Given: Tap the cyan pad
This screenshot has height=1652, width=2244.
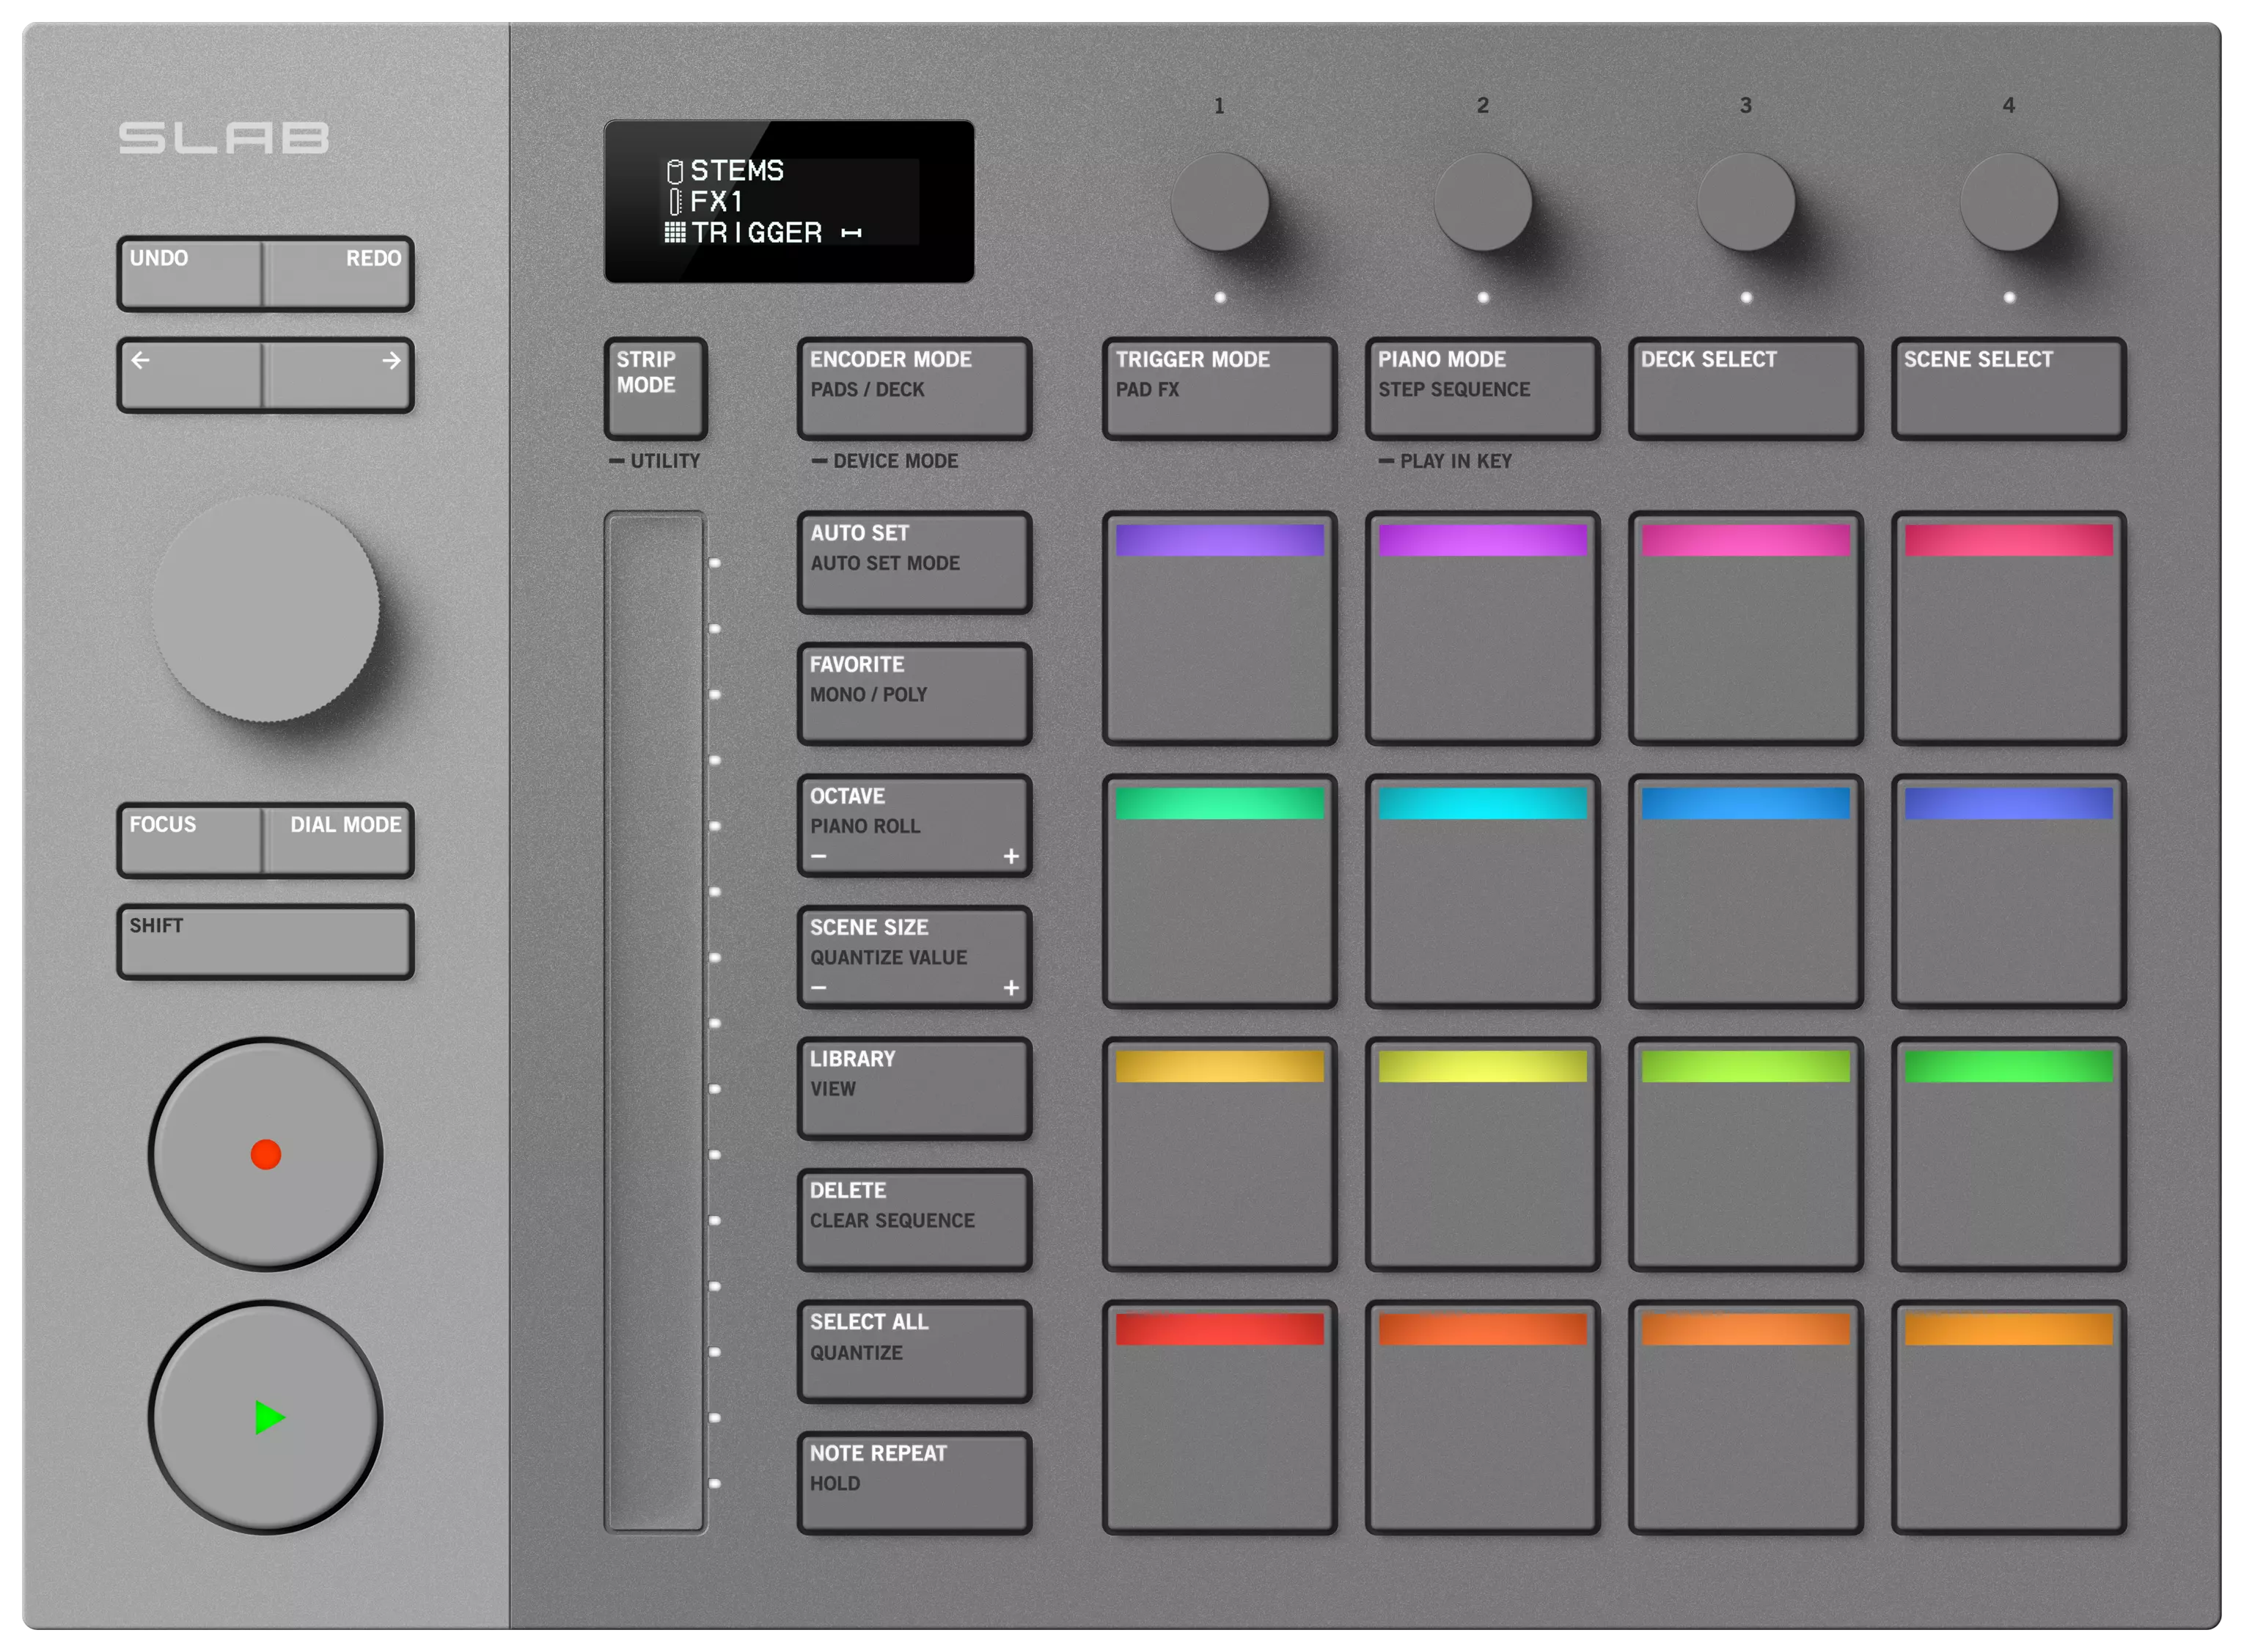Looking at the screenshot, I should (1482, 891).
